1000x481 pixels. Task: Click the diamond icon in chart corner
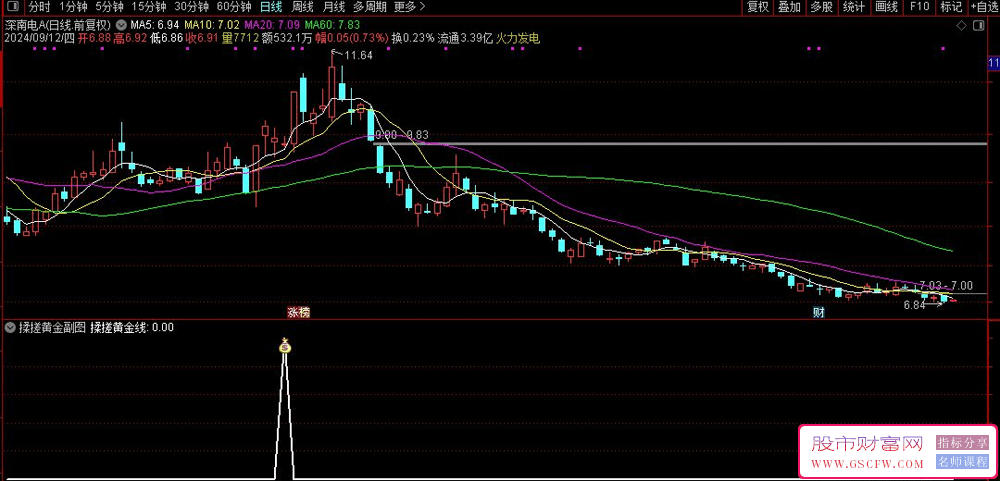(961, 26)
